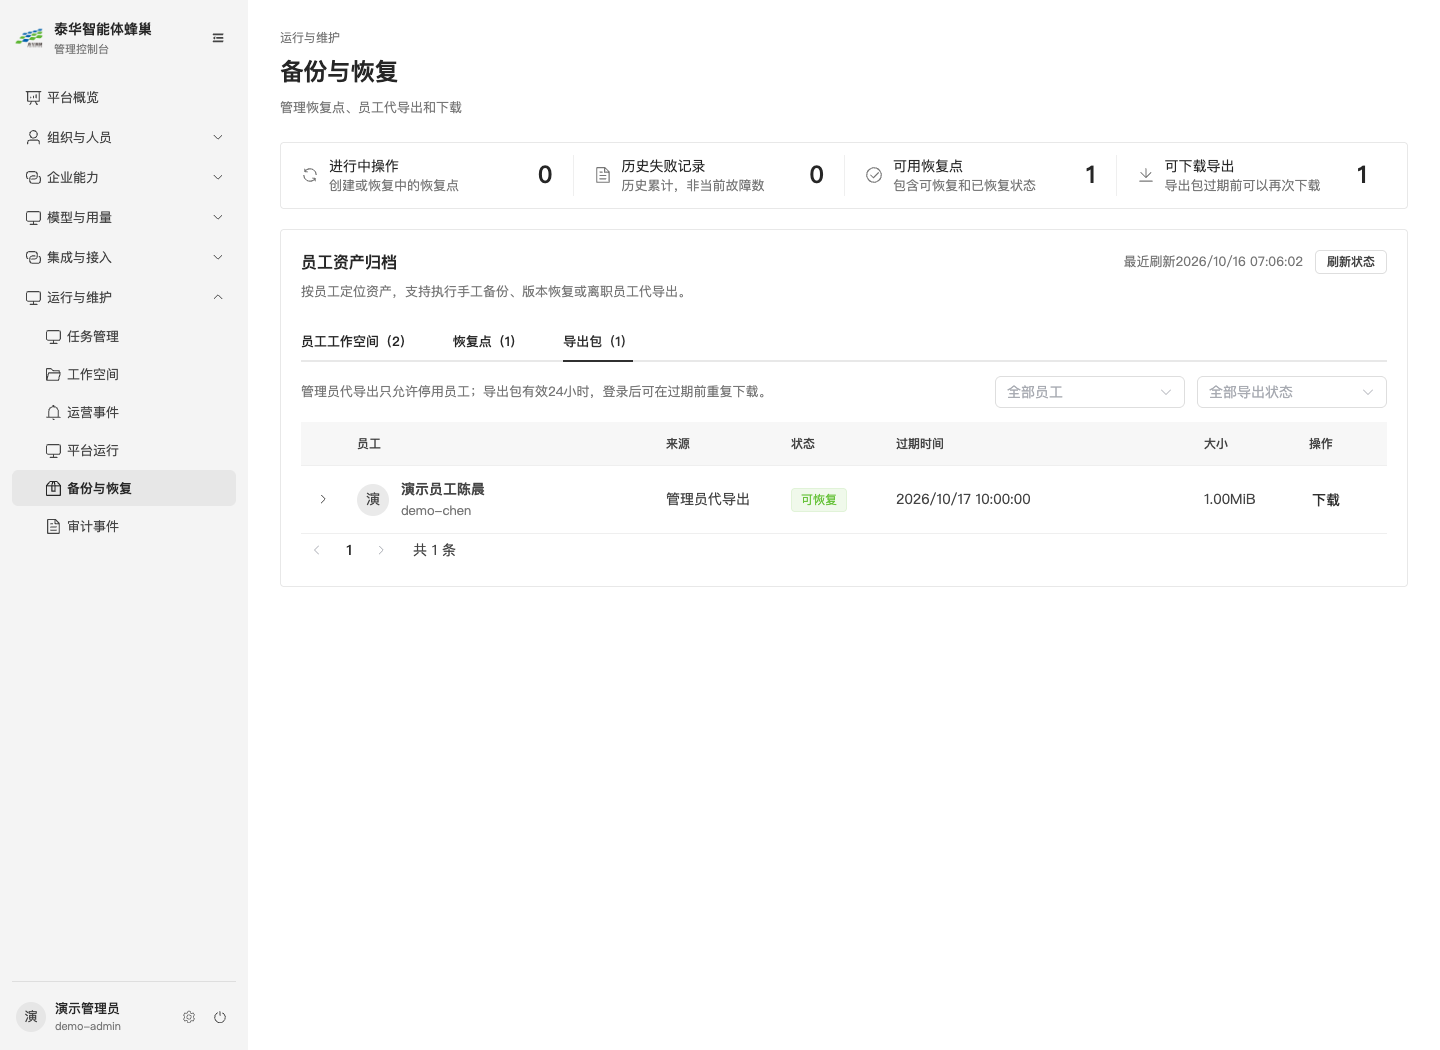Viewport: 1440px width, 1050px height.
Task: Click the 1.00MiB size value
Action: pos(1230,499)
